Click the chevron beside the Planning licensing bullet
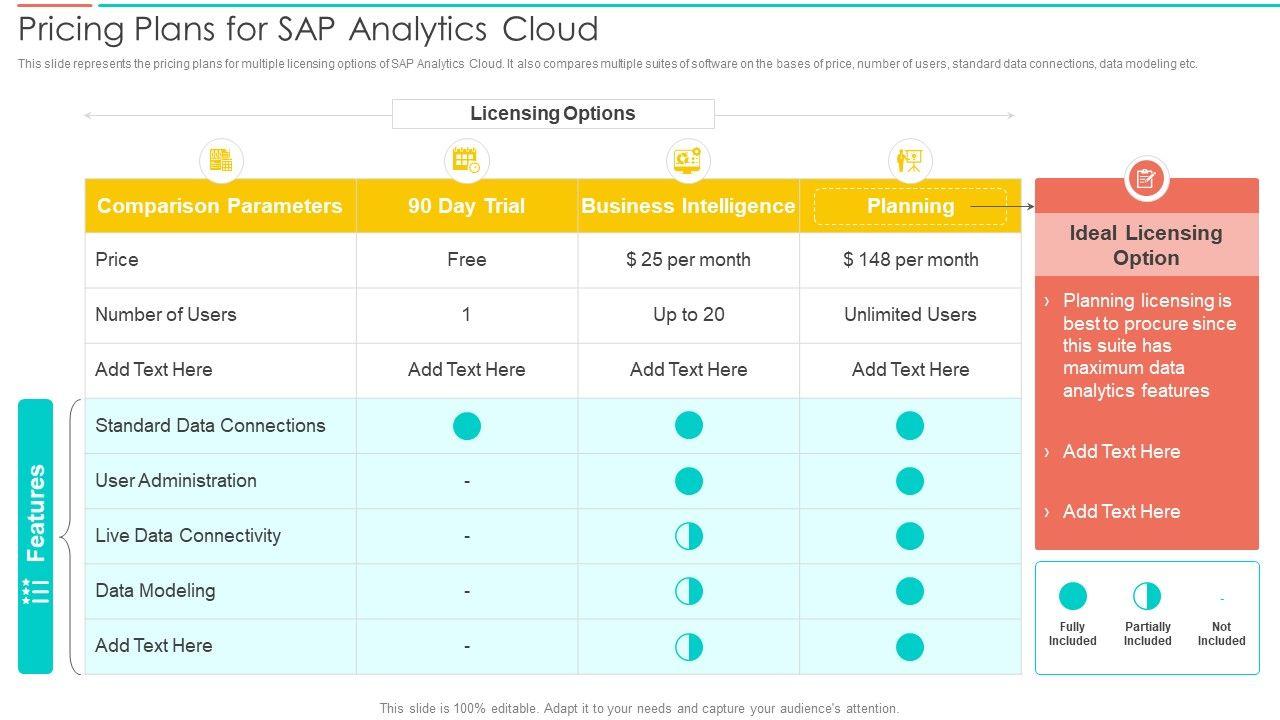The image size is (1280, 720). click(x=1047, y=301)
